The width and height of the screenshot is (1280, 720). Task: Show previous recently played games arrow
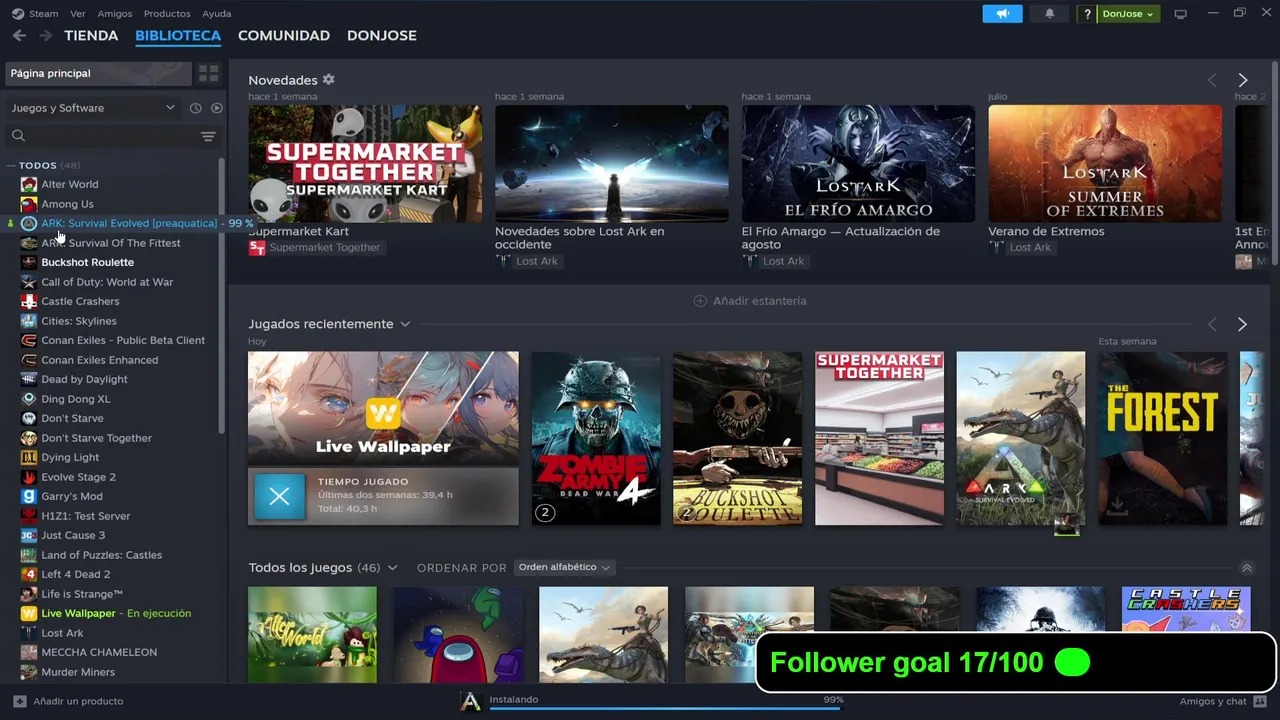1212,324
